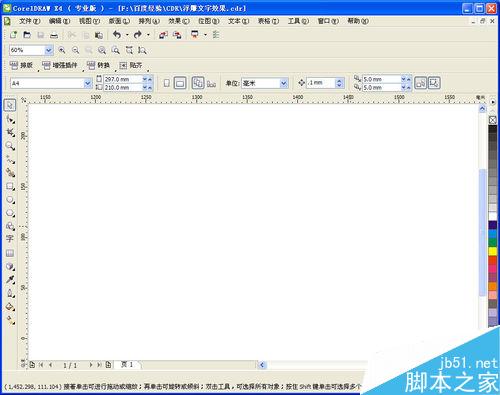
Task: Toggle the rightmost property bar button
Action: tap(434, 83)
